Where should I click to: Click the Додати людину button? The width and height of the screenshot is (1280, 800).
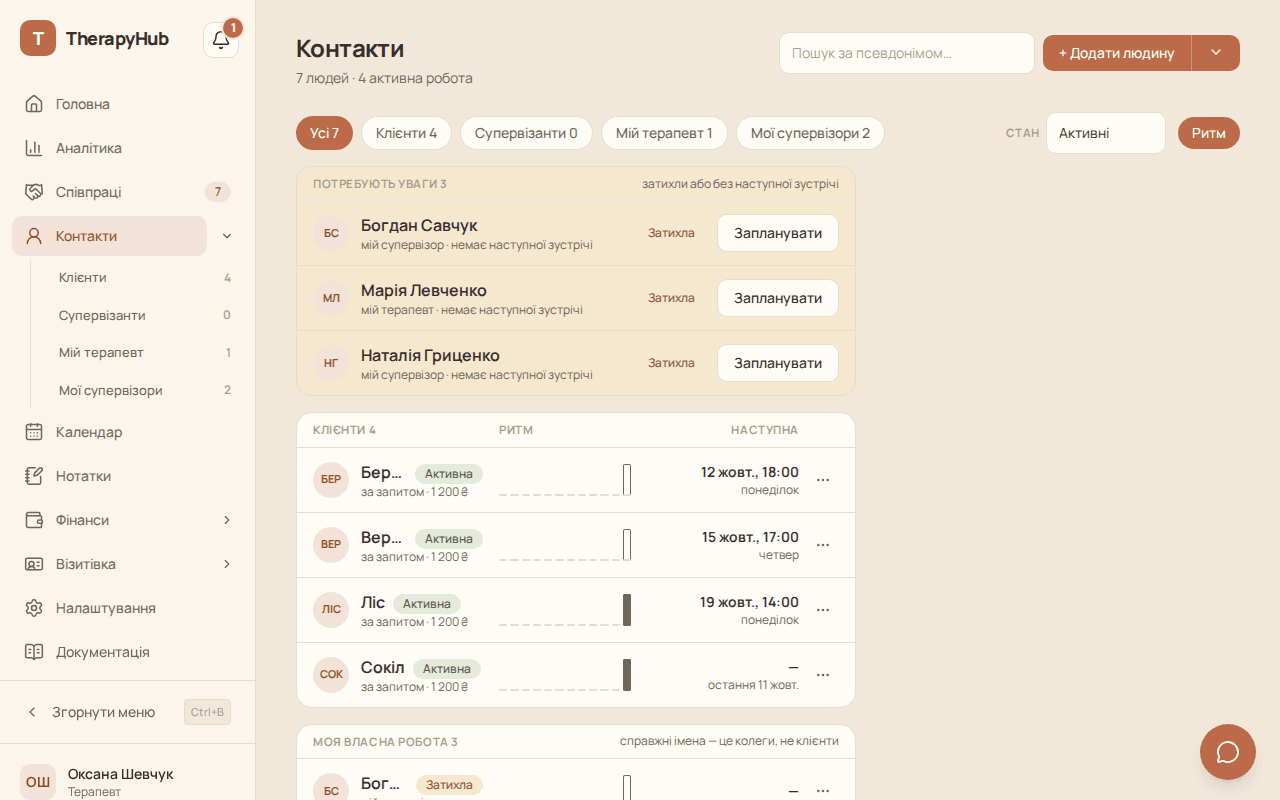1117,53
